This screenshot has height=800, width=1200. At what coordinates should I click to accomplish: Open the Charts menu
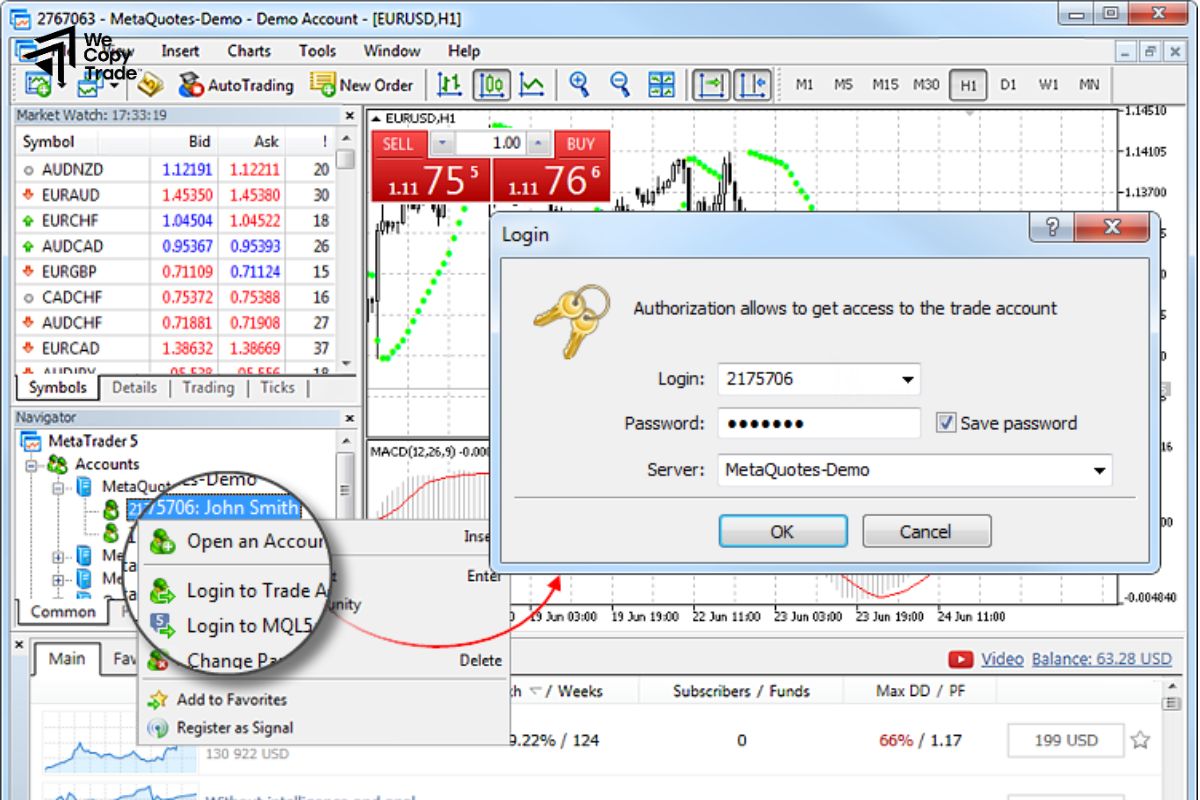coord(248,51)
